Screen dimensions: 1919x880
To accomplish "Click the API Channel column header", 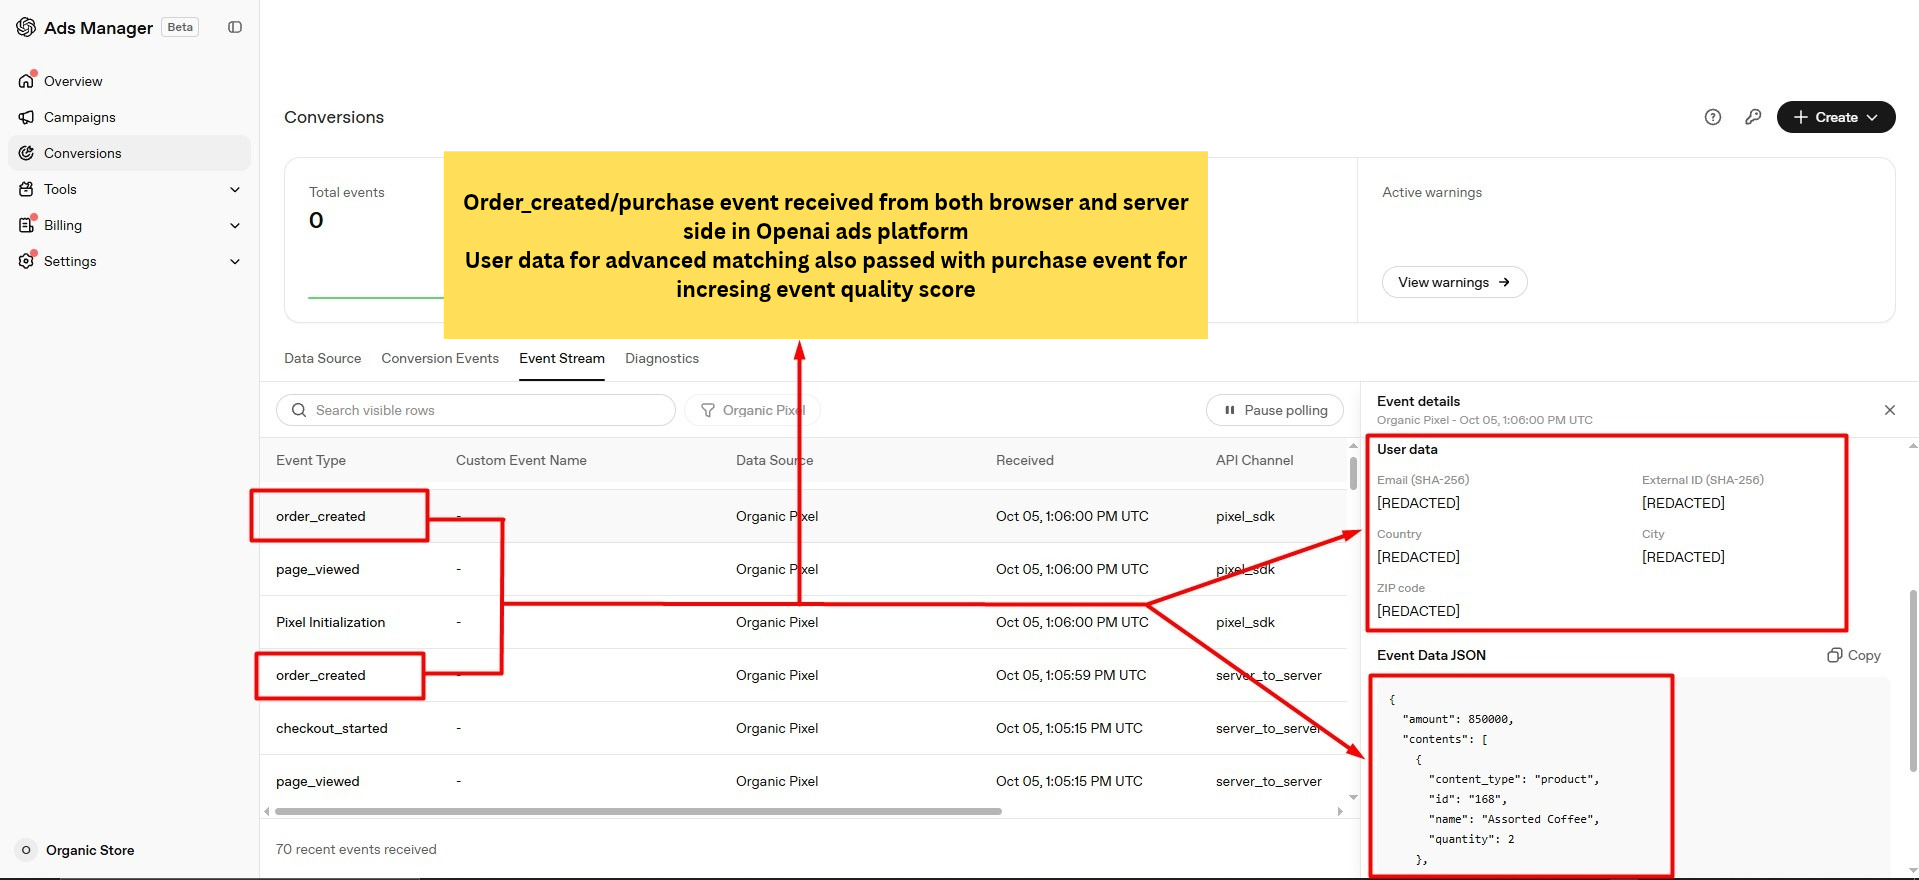I will [1254, 460].
